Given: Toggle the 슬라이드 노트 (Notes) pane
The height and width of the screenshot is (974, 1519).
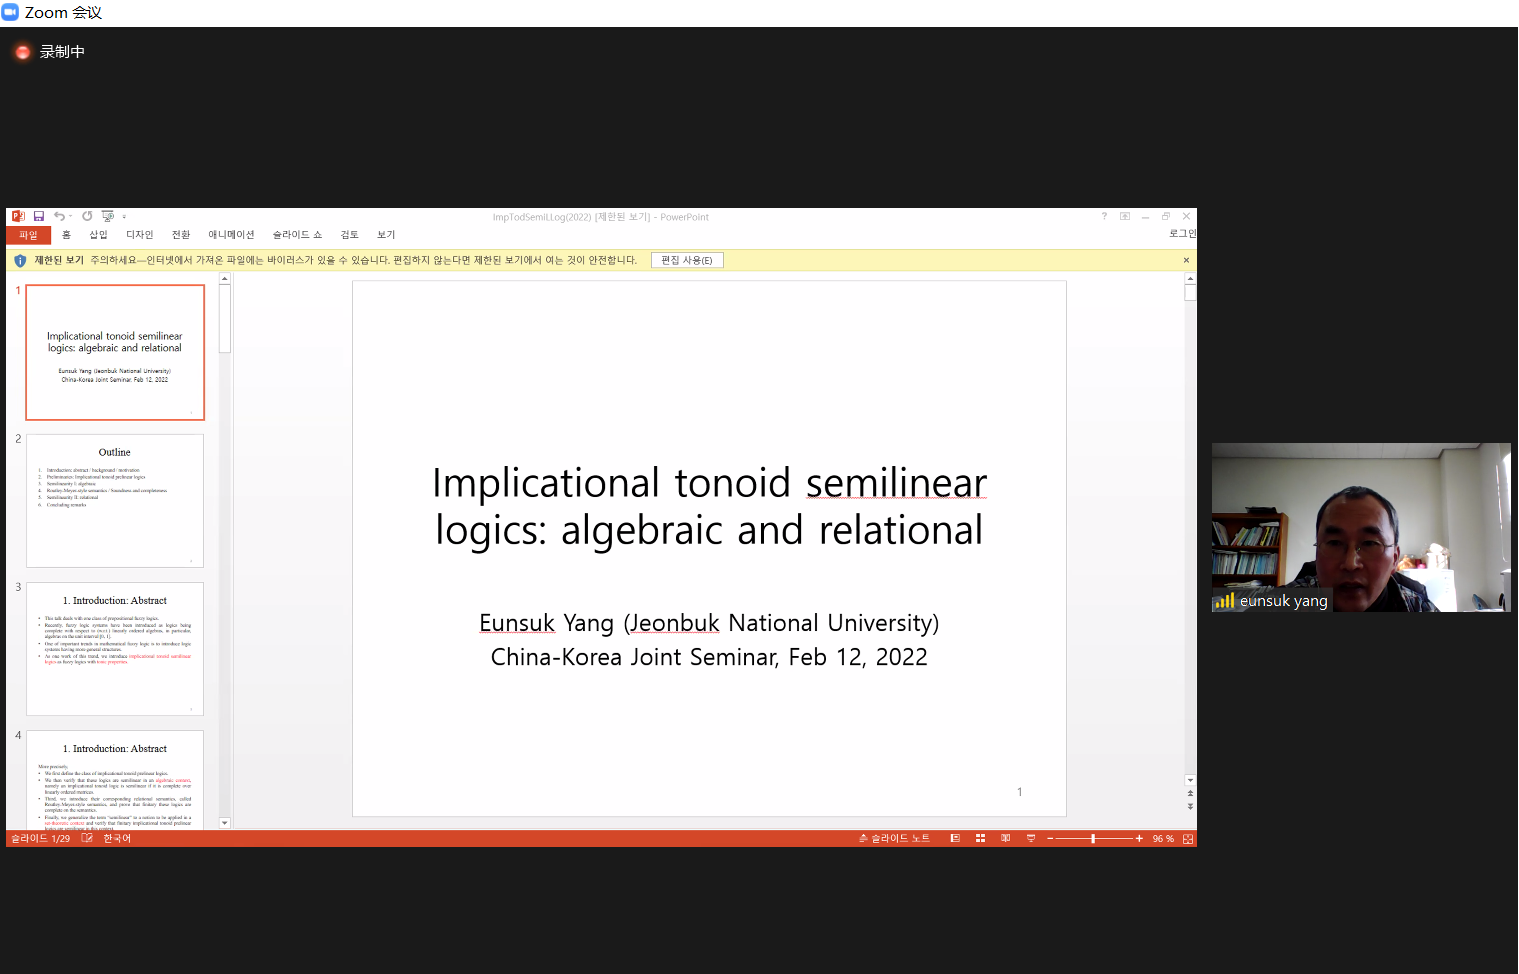Looking at the screenshot, I should (x=894, y=839).
